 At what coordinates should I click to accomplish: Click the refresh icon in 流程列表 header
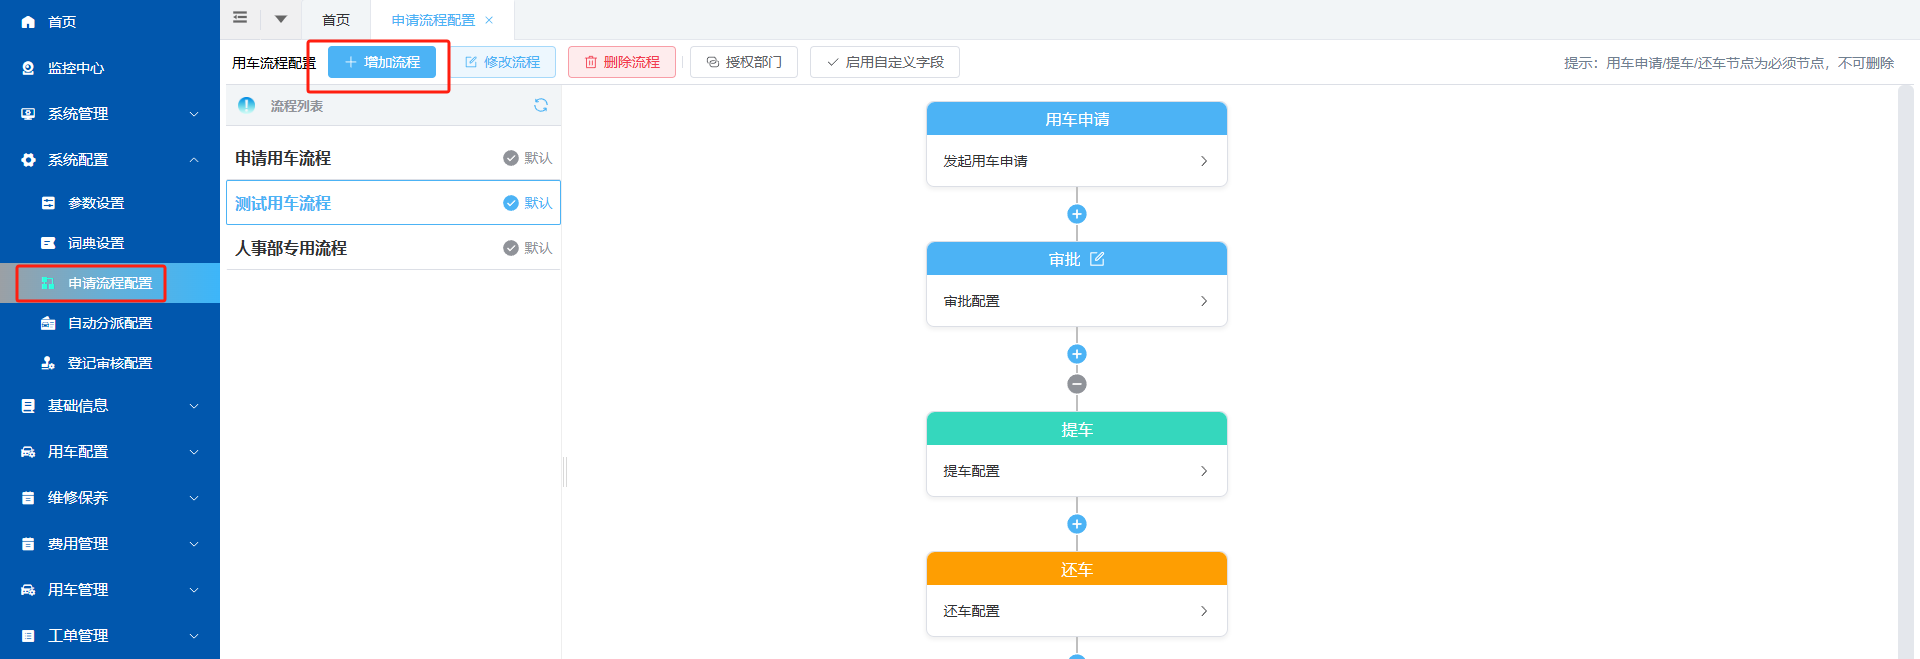(x=541, y=105)
